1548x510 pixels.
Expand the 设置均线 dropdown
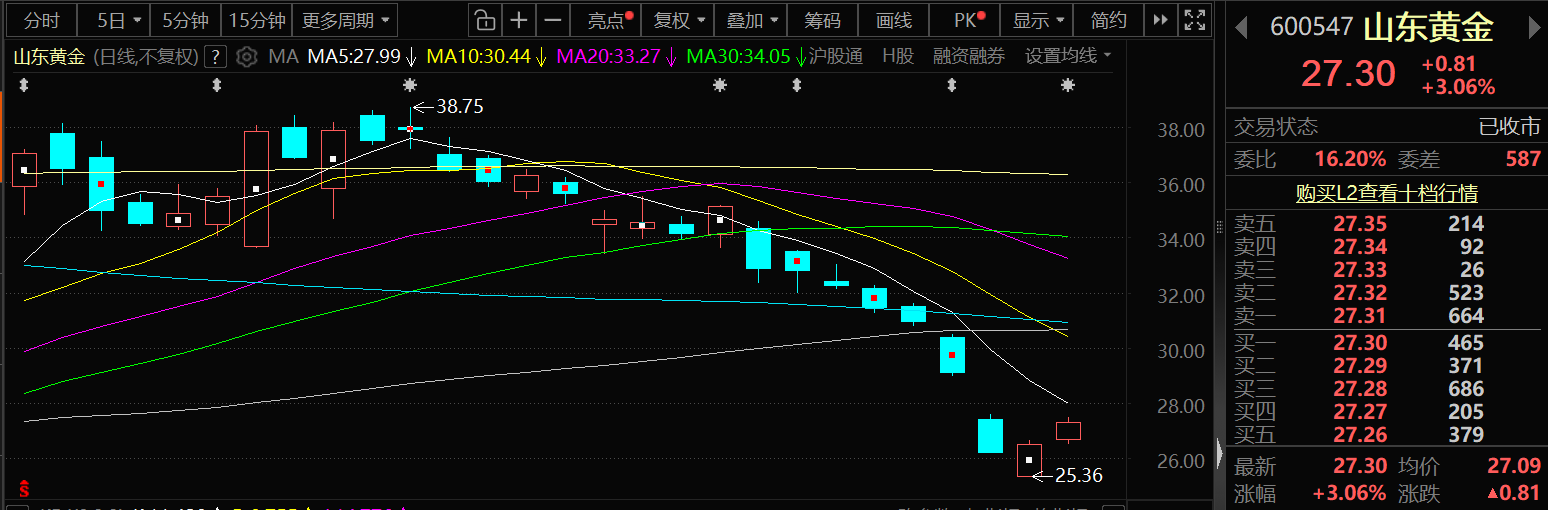coord(1068,57)
